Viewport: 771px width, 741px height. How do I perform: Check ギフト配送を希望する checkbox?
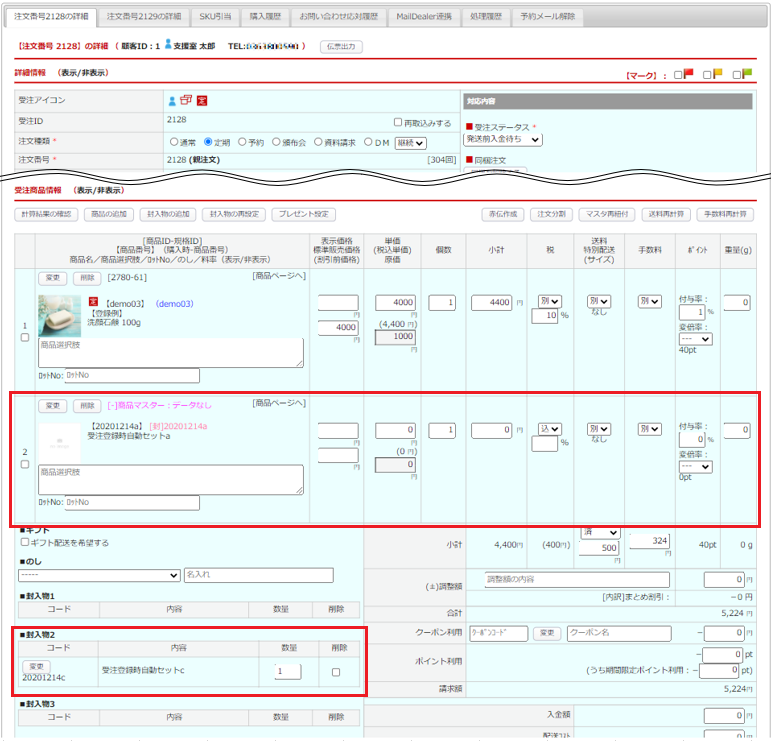click(x=25, y=542)
